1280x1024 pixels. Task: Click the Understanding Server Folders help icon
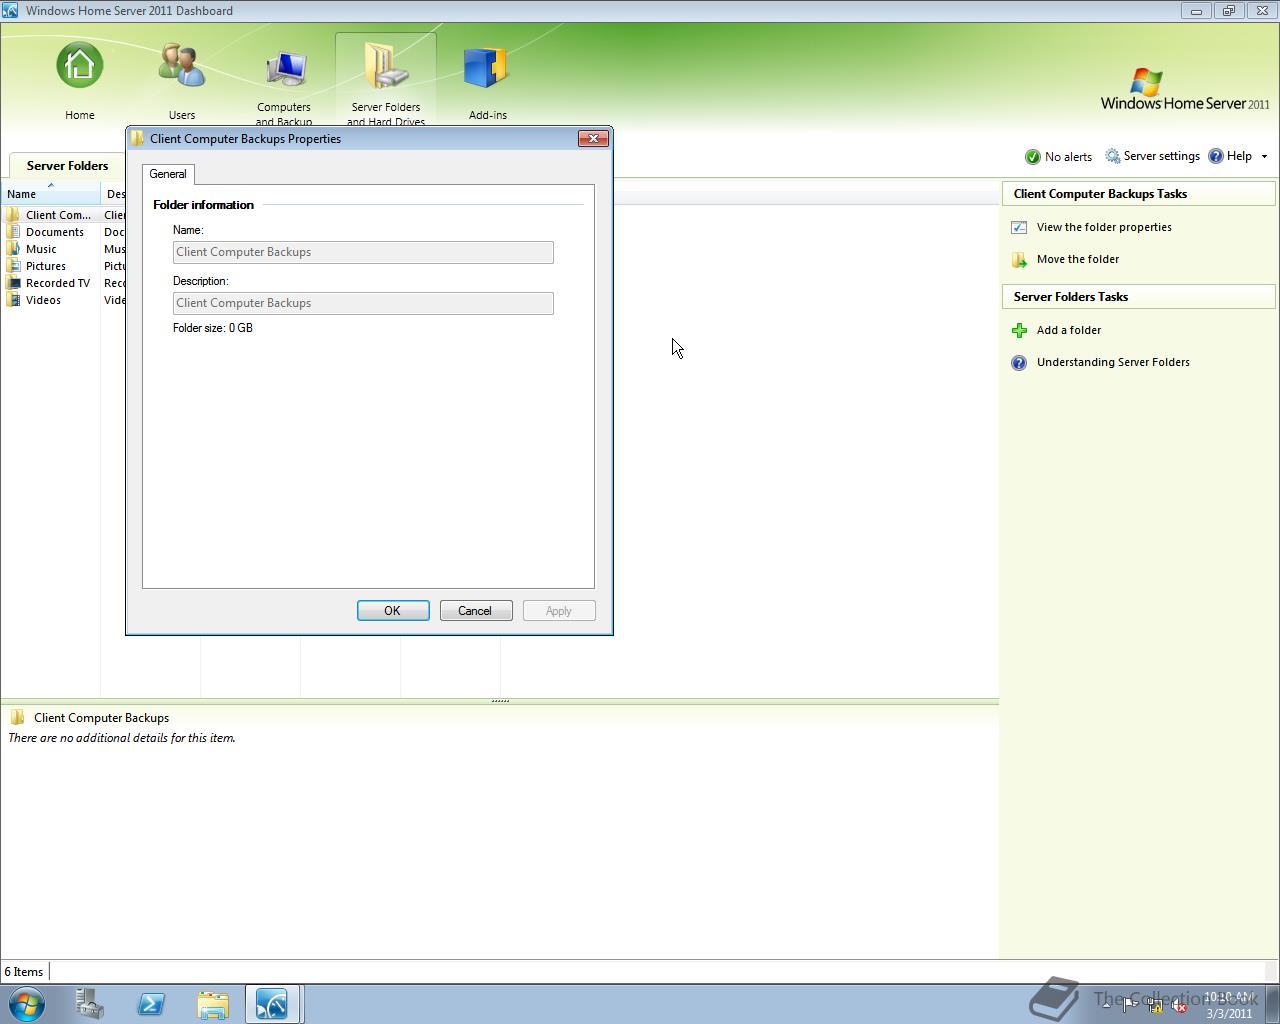(1019, 363)
